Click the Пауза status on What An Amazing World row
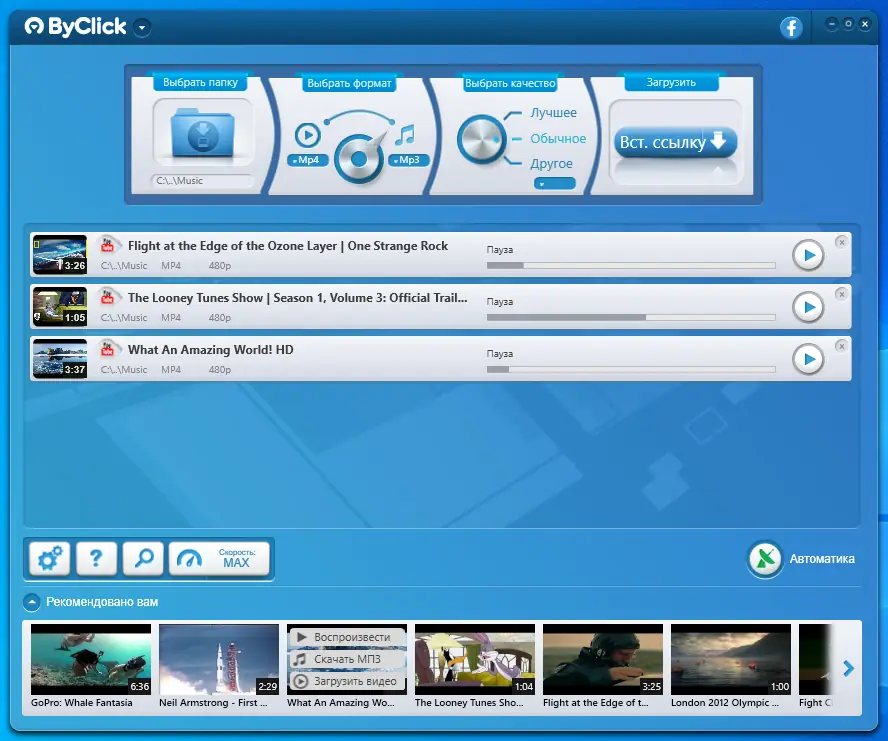Image resolution: width=888 pixels, height=741 pixels. [500, 354]
